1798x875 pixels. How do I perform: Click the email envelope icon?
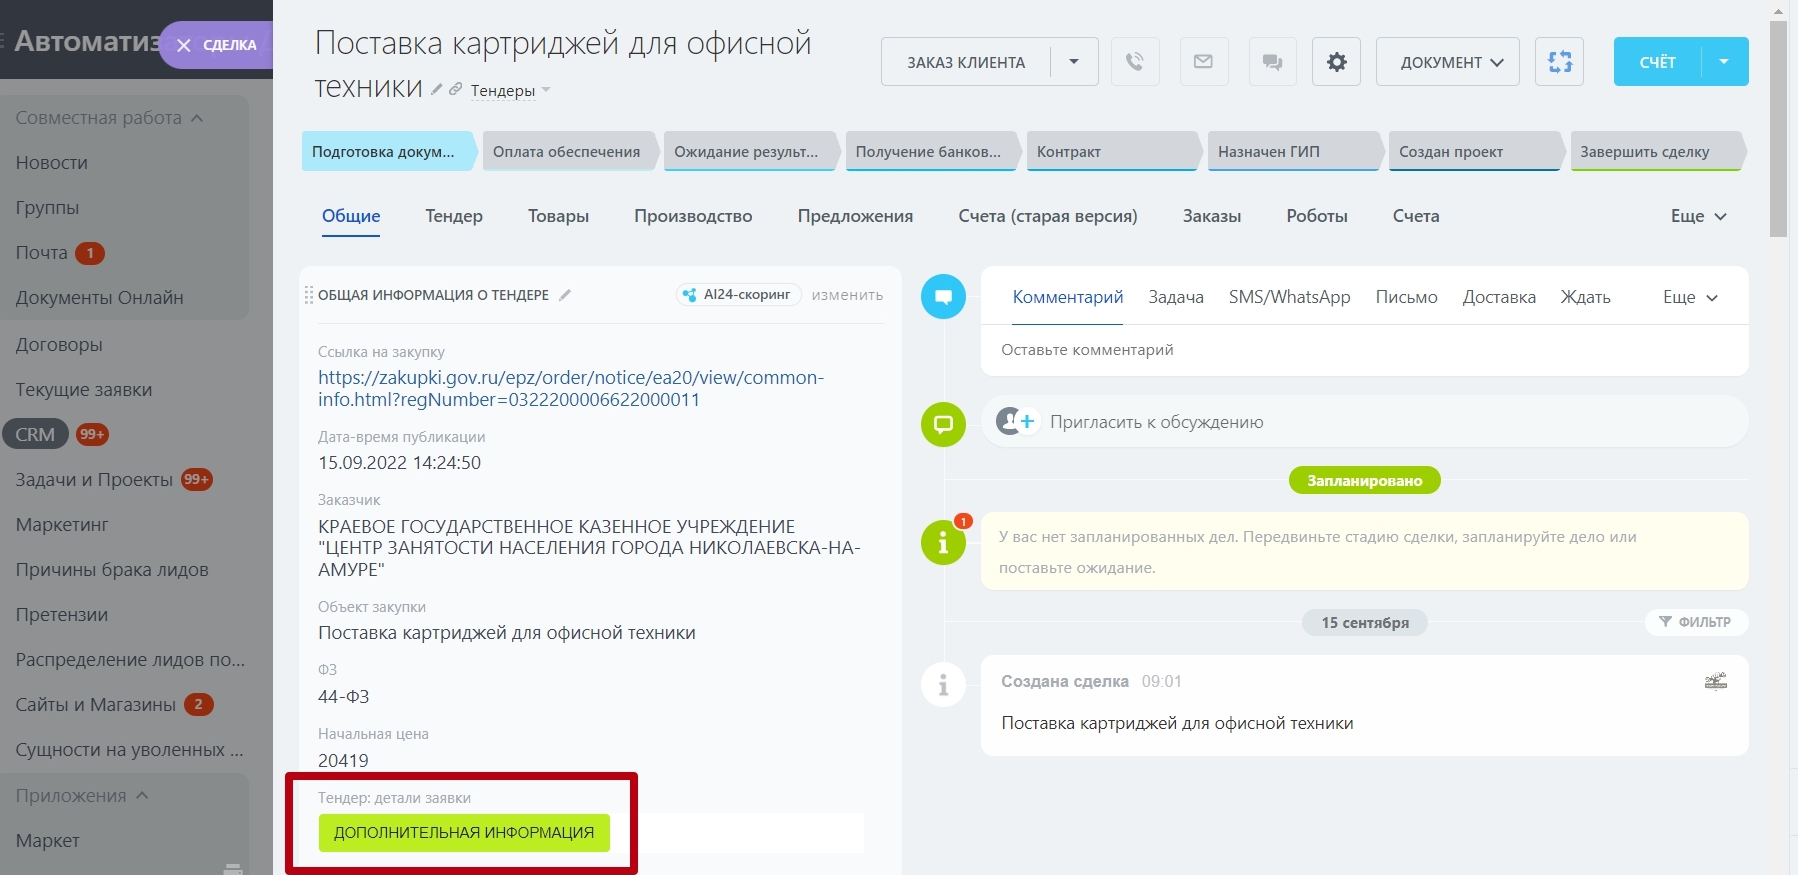[1203, 62]
